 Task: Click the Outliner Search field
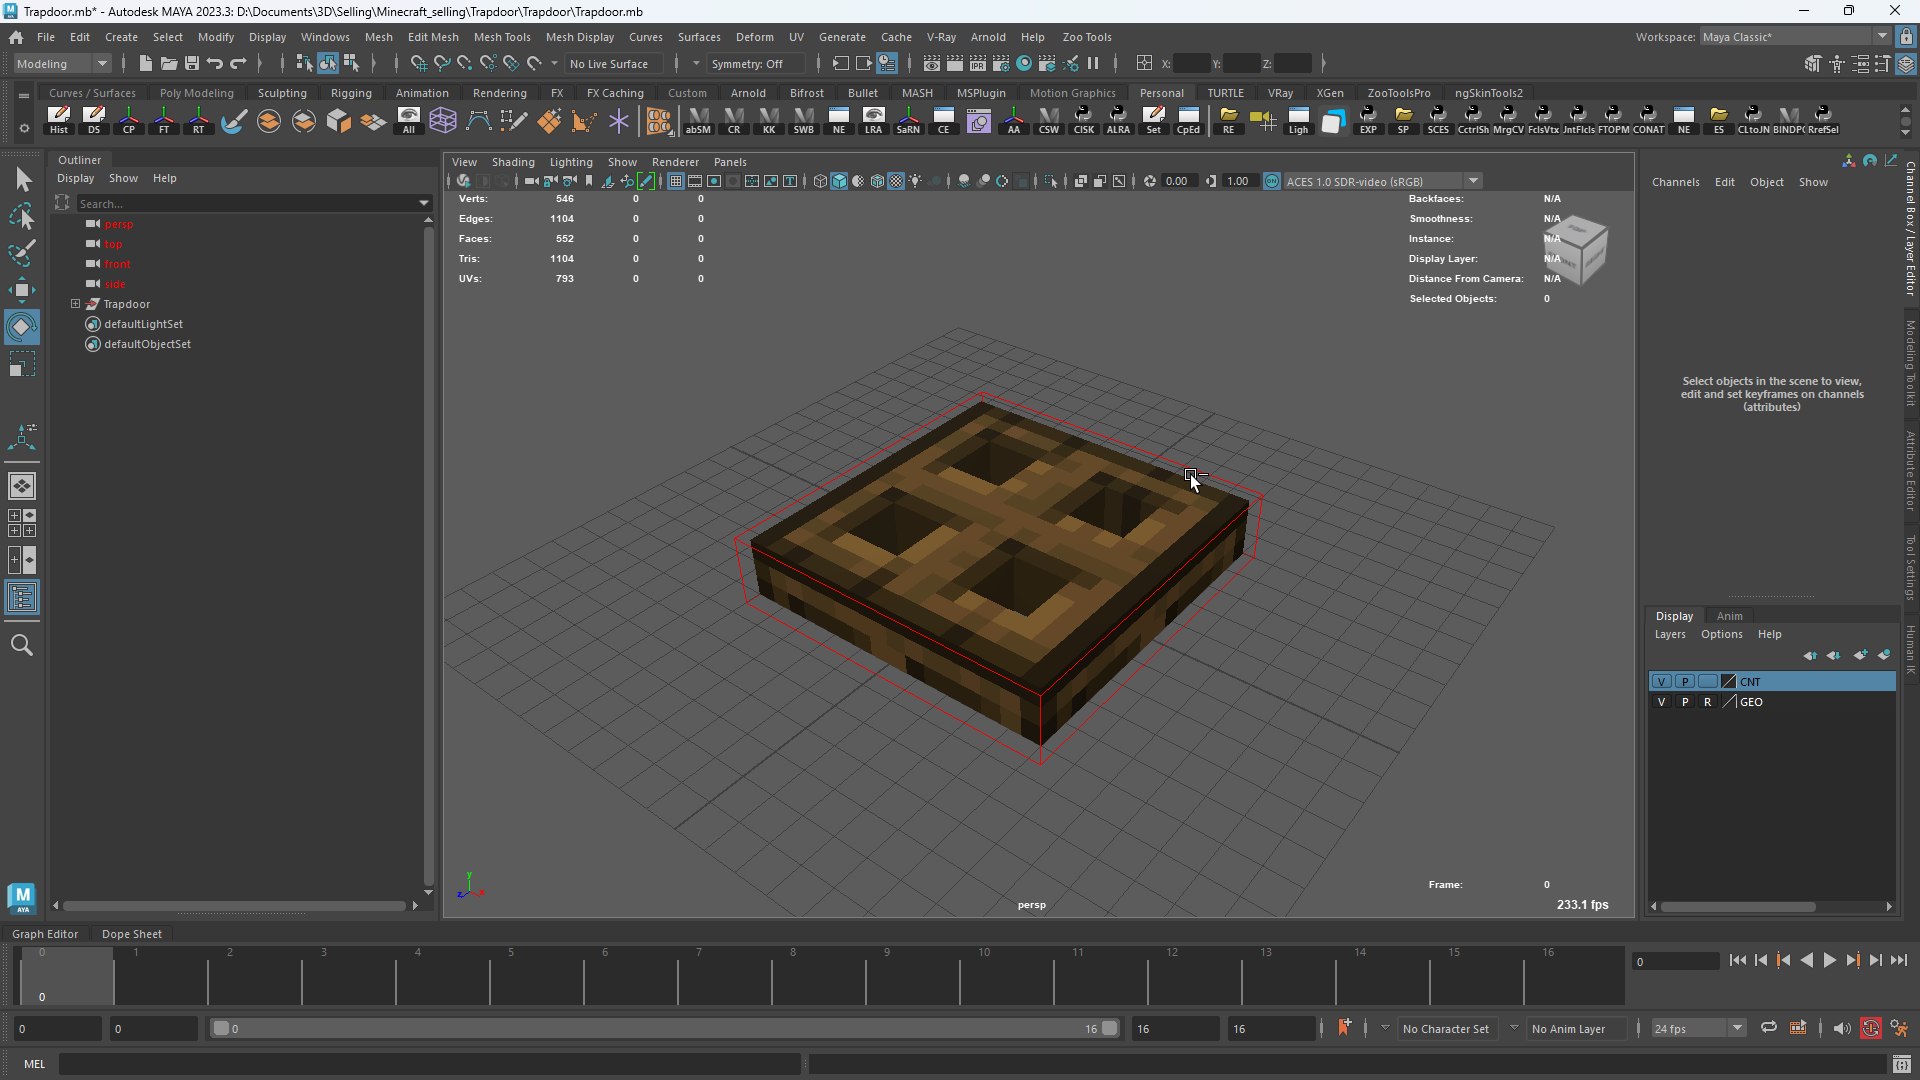click(x=246, y=203)
